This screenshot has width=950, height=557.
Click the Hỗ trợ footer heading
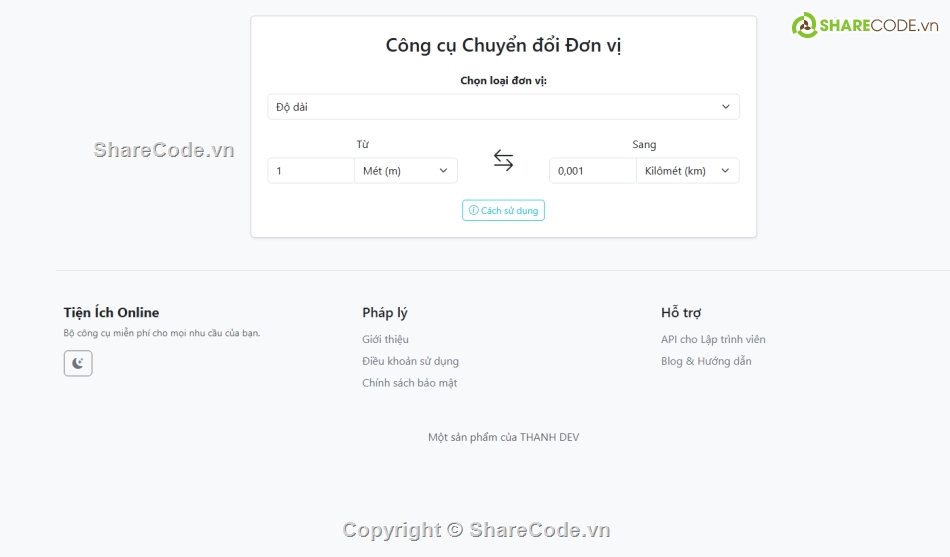681,312
